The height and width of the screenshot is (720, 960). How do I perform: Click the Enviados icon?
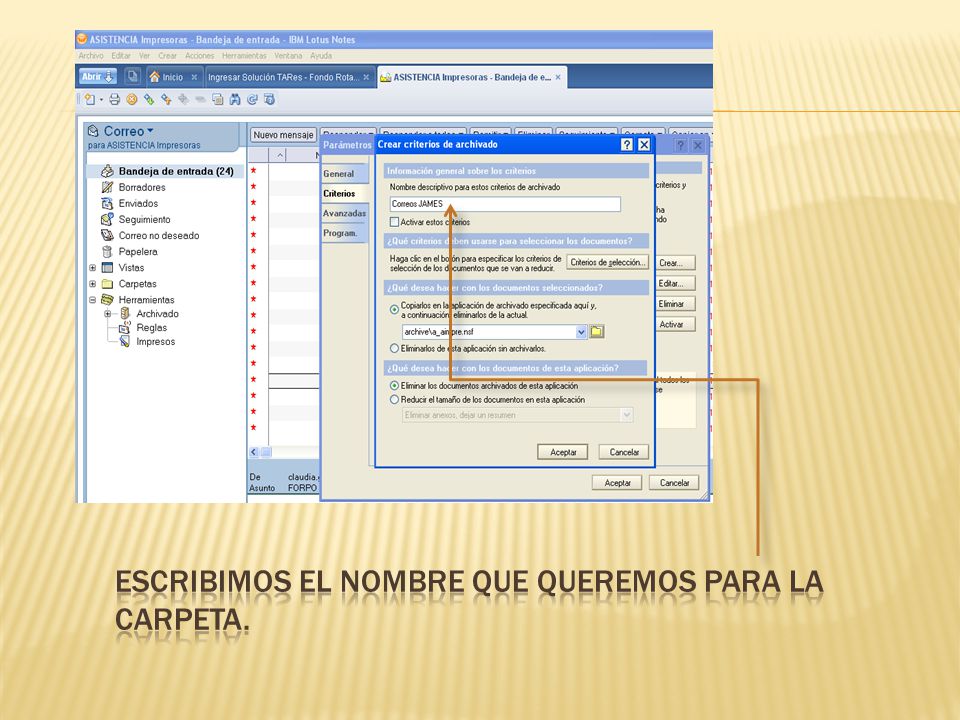(x=107, y=203)
